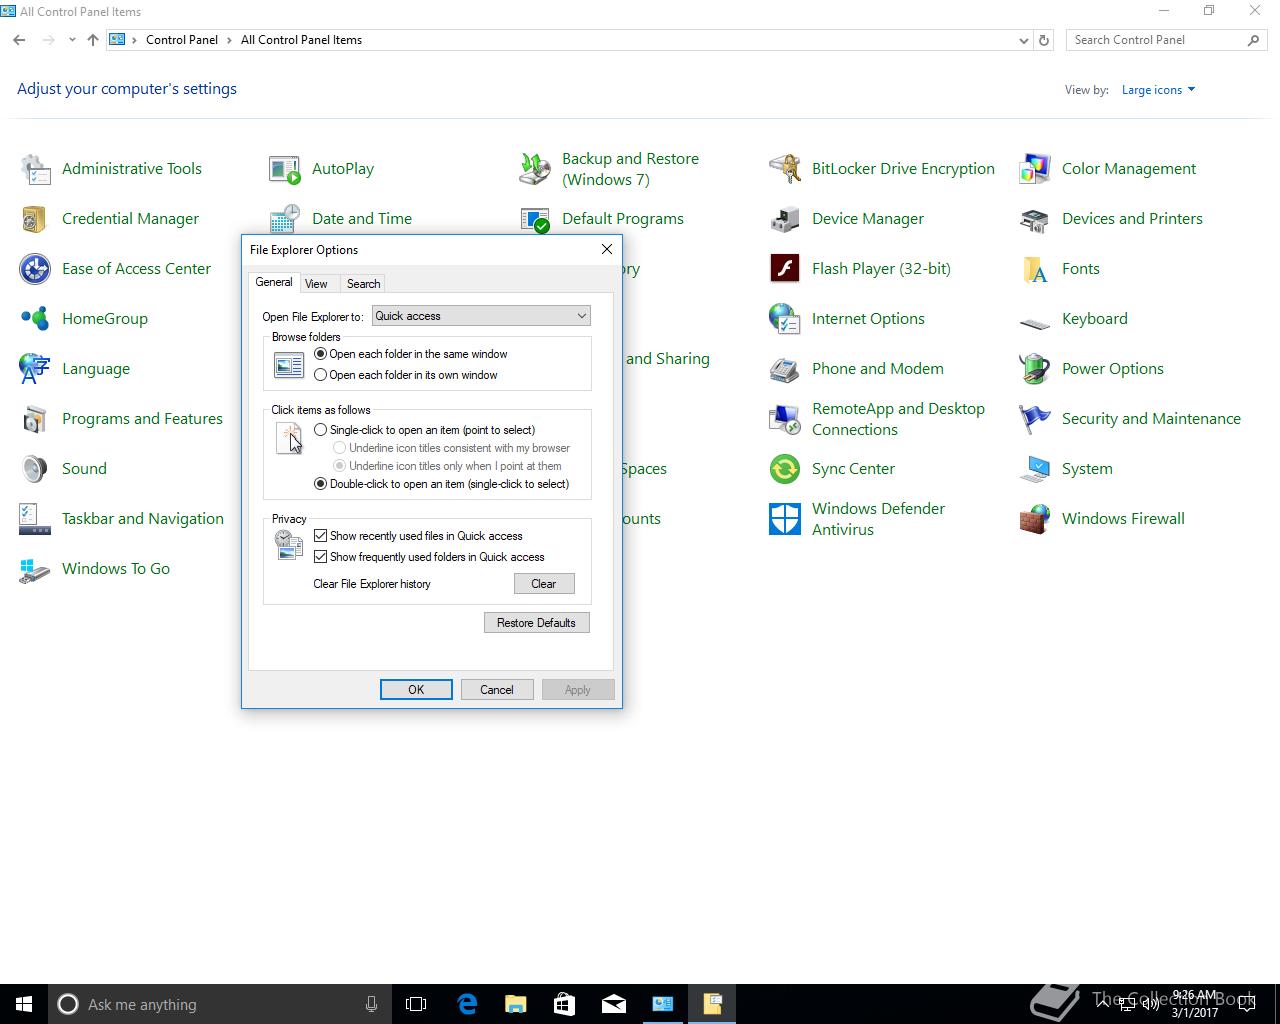
Task: Open the Sync Center icon
Action: tap(785, 469)
